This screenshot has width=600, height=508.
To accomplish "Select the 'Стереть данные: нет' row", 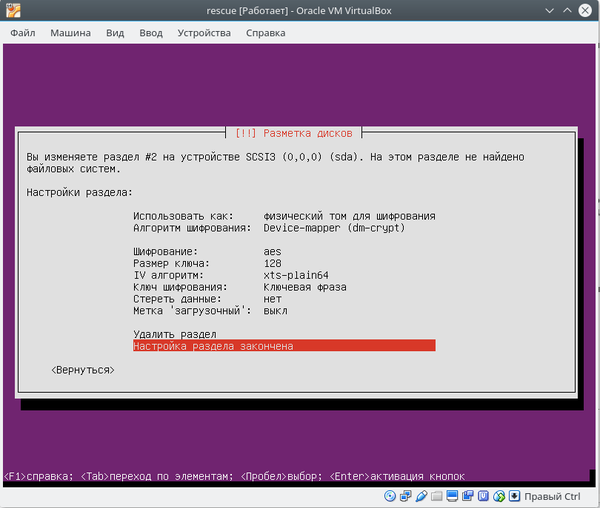I will pyautogui.click(x=207, y=299).
